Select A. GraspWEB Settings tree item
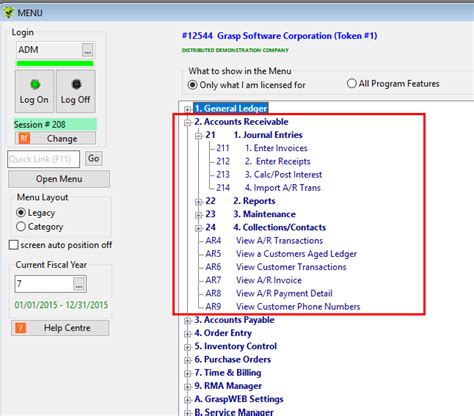Screen dimensions: 474x416 (x=239, y=399)
